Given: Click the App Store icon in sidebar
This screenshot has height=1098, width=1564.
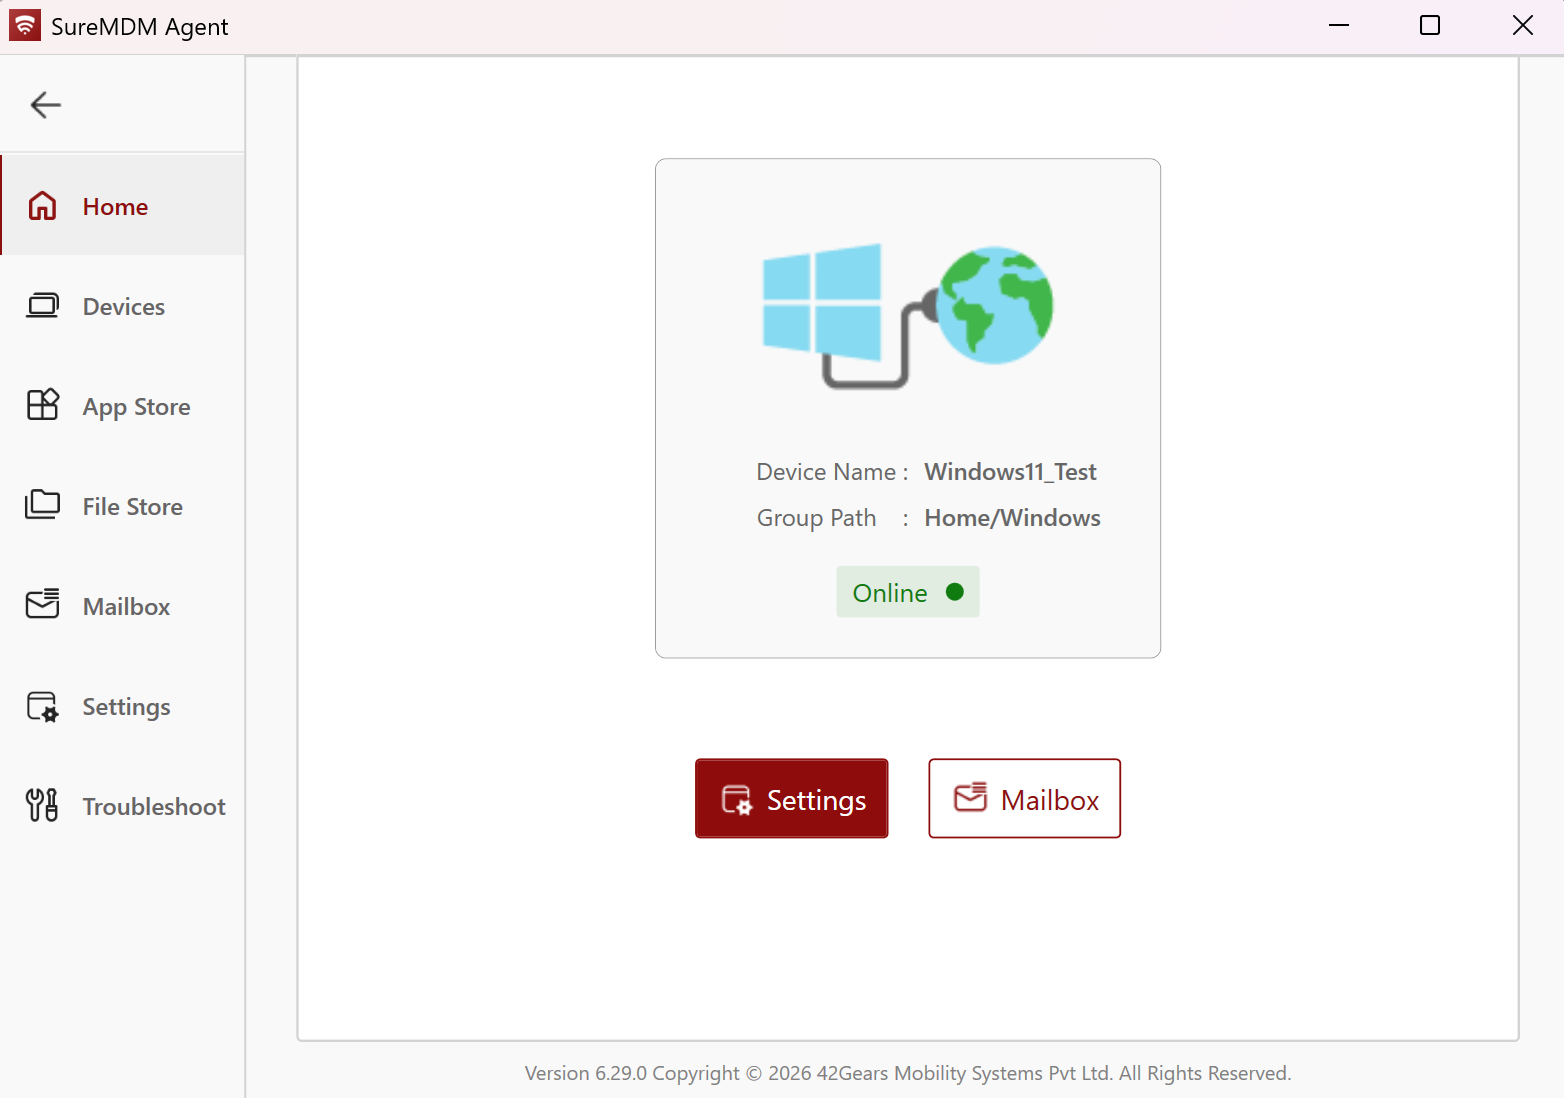Looking at the screenshot, I should [x=42, y=405].
